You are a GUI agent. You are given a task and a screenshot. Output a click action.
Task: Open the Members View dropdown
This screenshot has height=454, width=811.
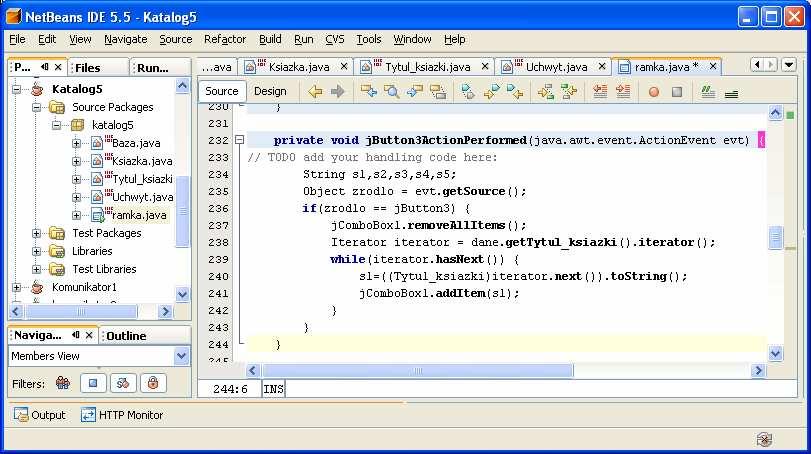182,356
